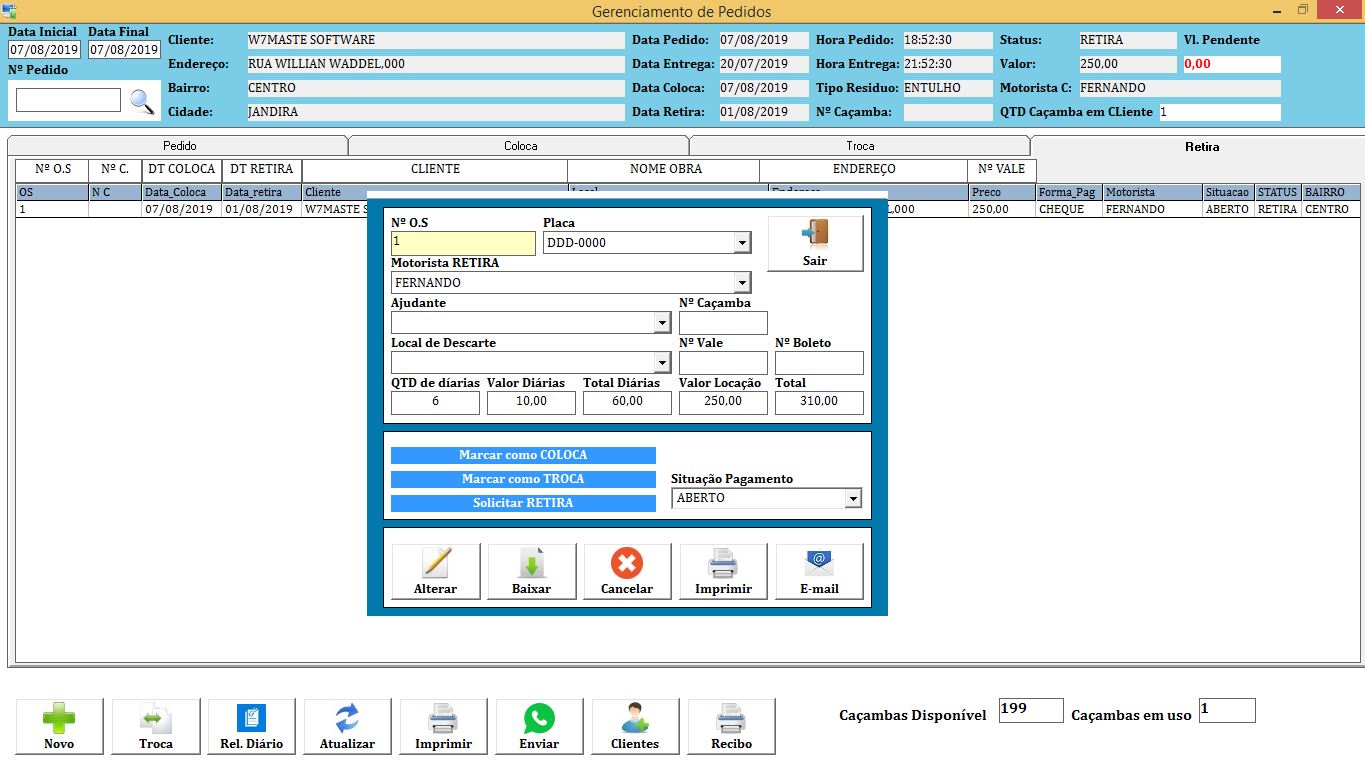Viewport: 1365px width, 768px height.
Task: Switch to the Troca tab
Action: click(860, 146)
